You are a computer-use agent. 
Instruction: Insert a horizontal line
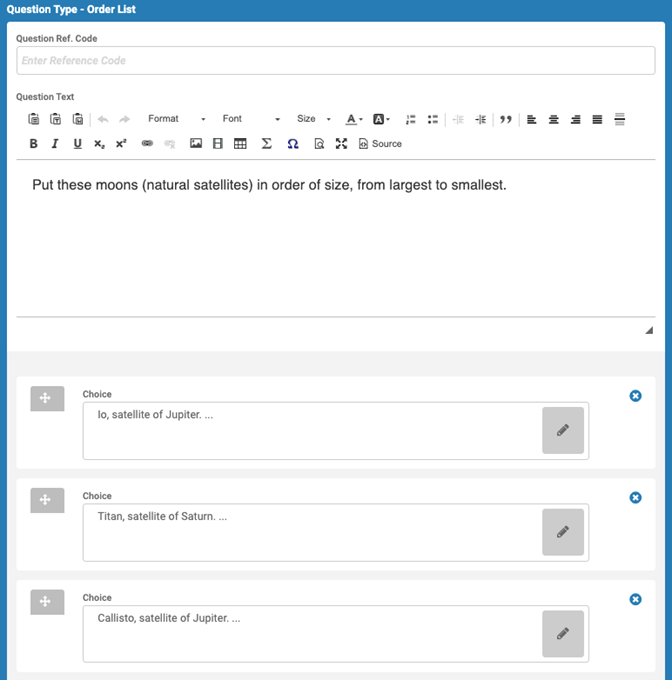pos(620,119)
